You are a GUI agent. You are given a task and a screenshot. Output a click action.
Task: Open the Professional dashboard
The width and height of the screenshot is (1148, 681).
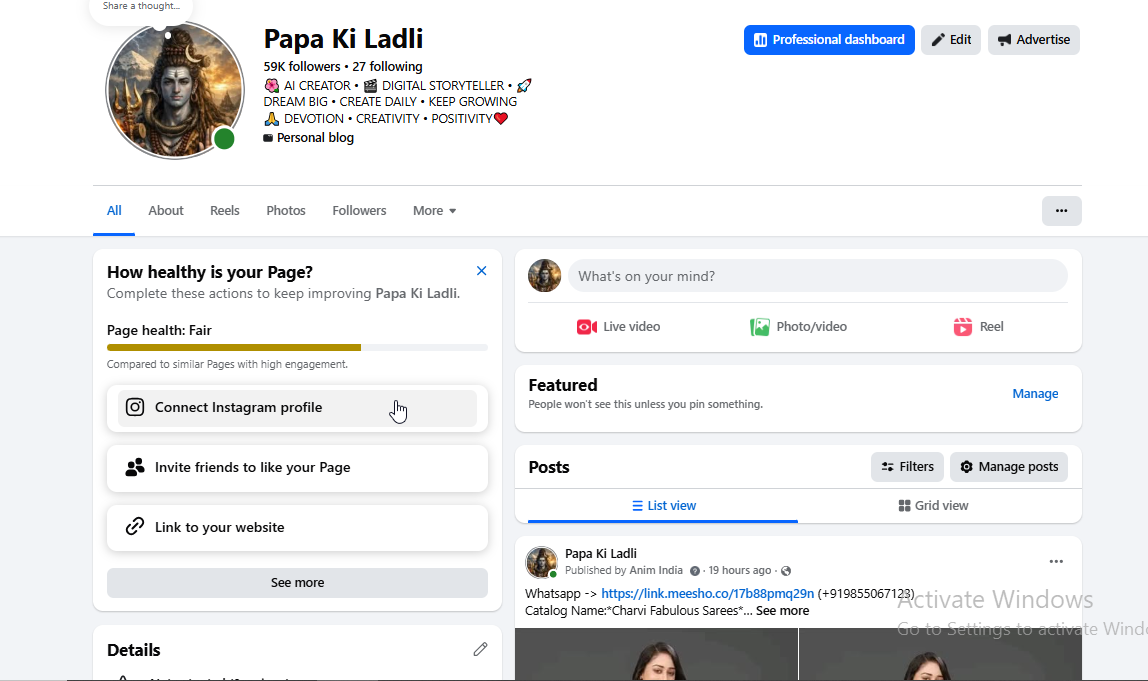(829, 40)
